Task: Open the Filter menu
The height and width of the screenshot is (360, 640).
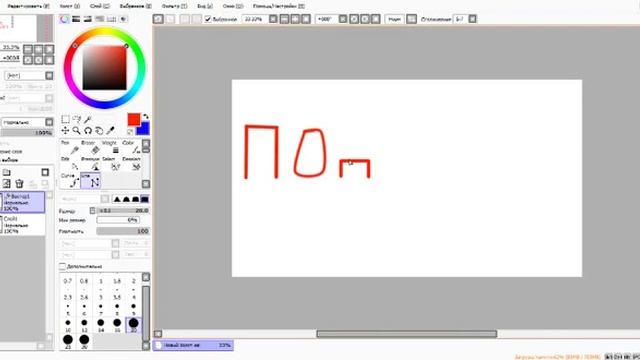Action: click(174, 6)
